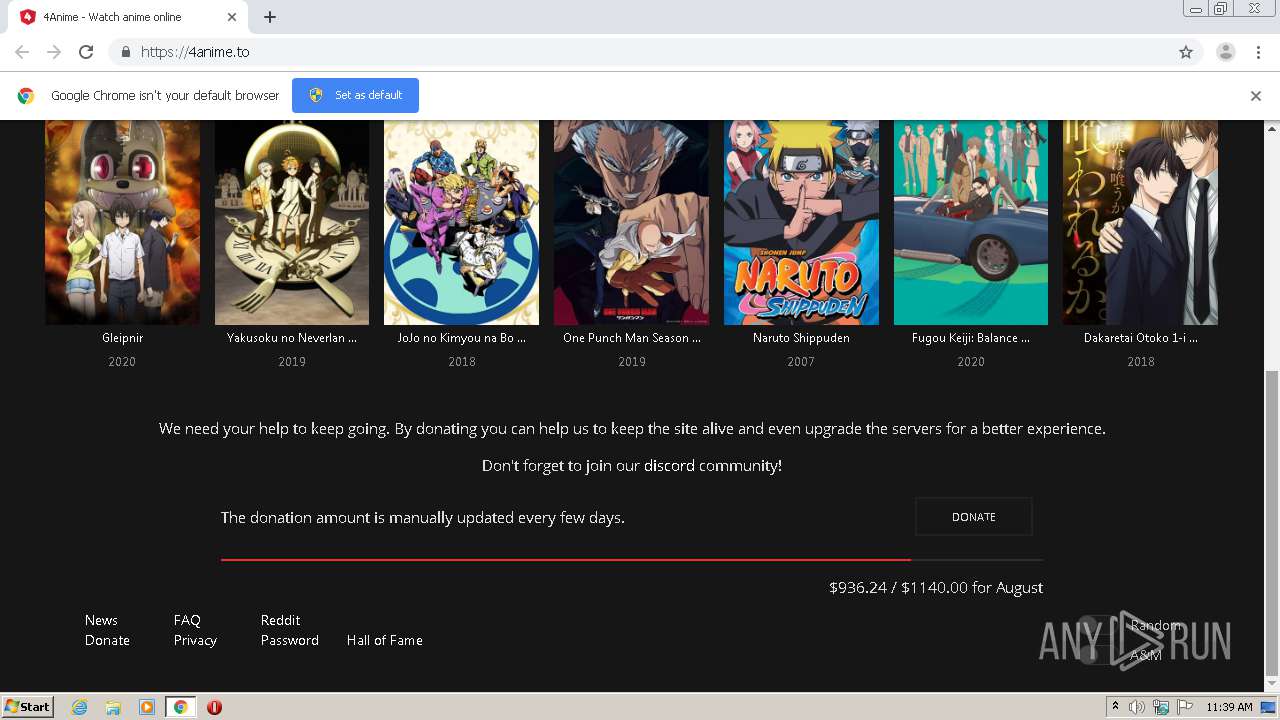Click the browser forward arrow
This screenshot has width=1280, height=720.
click(54, 52)
